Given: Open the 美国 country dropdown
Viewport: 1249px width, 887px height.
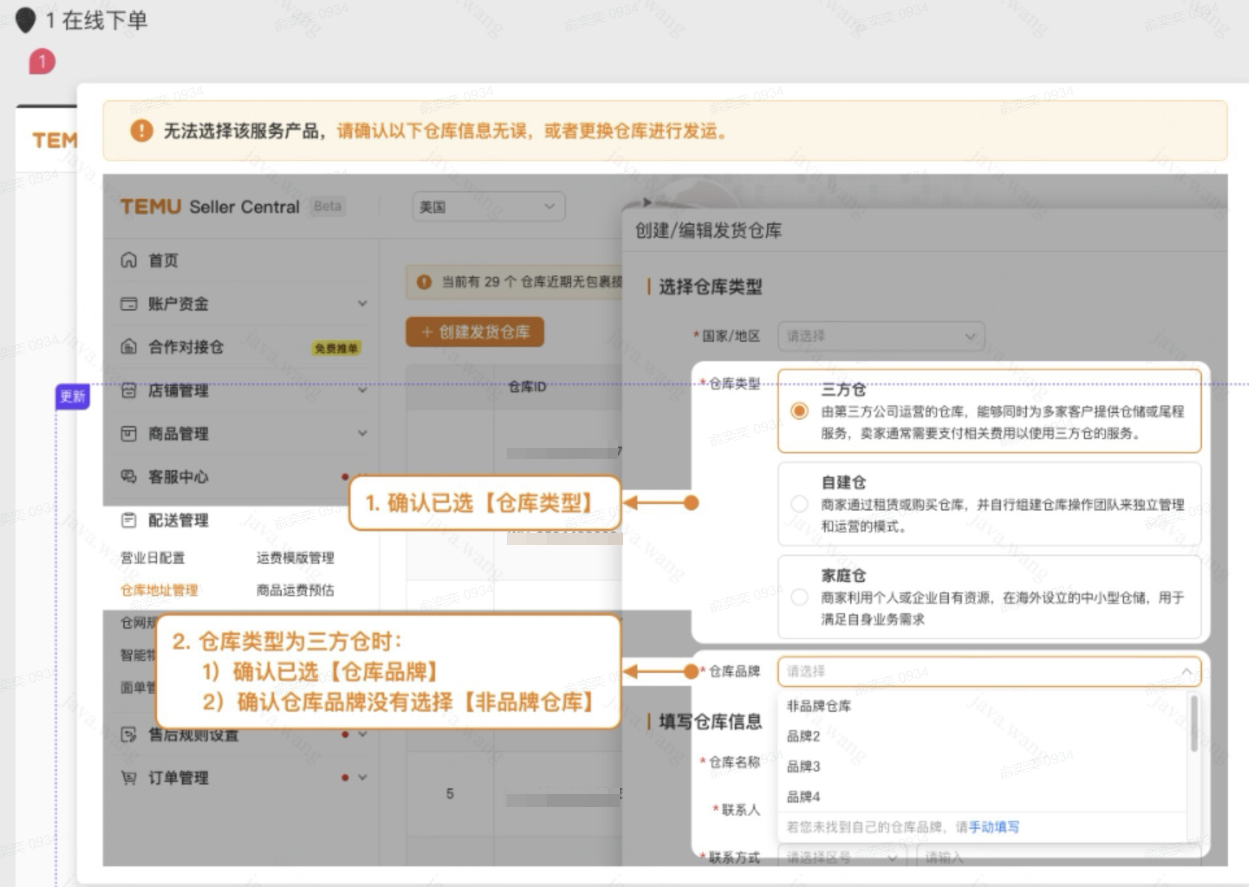Looking at the screenshot, I should pyautogui.click(x=488, y=207).
